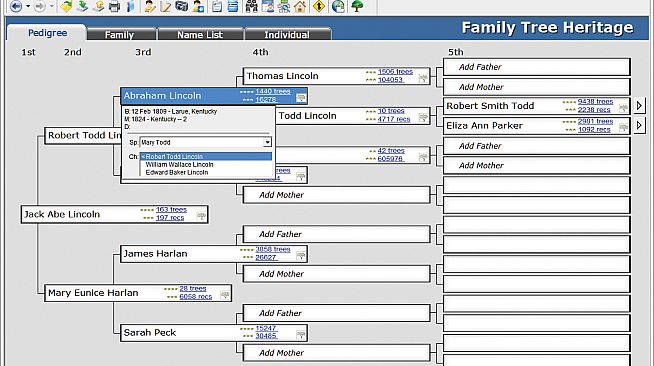Open the forward history dropdown arrow

coord(52,6)
